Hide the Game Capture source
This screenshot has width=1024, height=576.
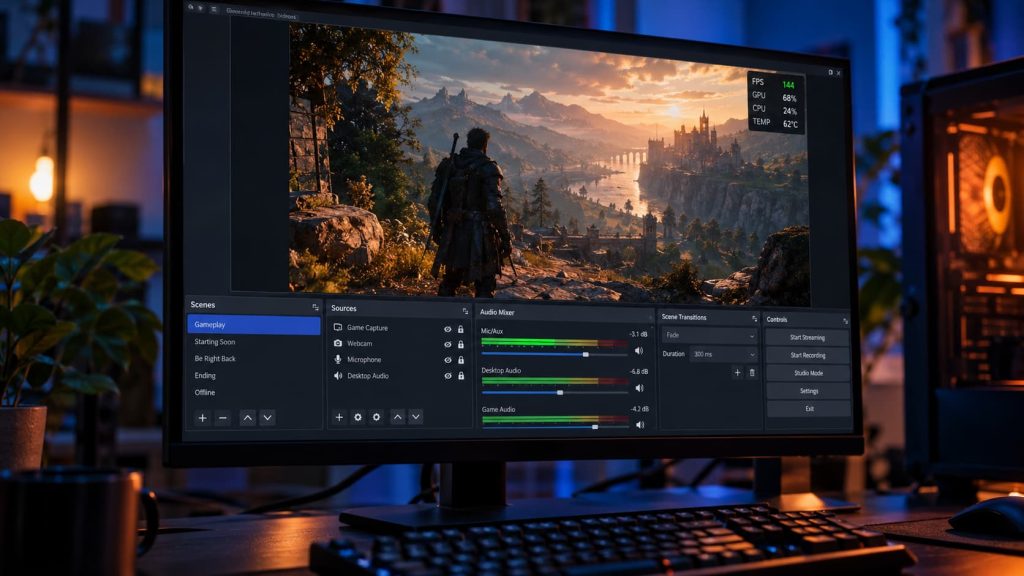tap(447, 329)
